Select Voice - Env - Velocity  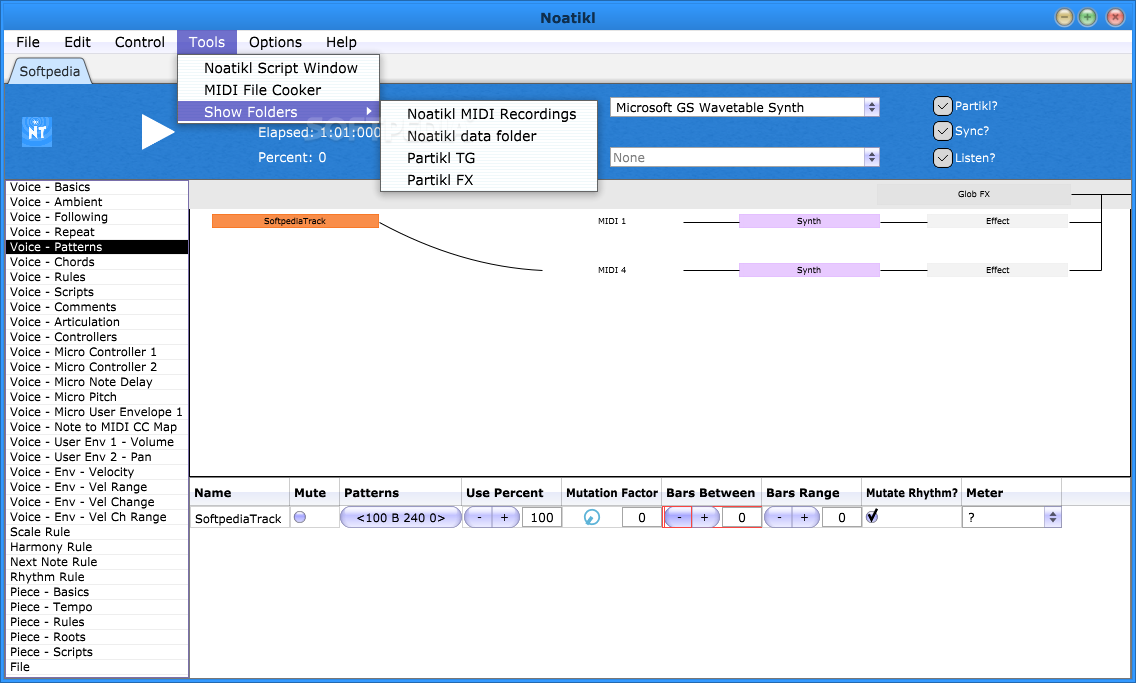97,472
